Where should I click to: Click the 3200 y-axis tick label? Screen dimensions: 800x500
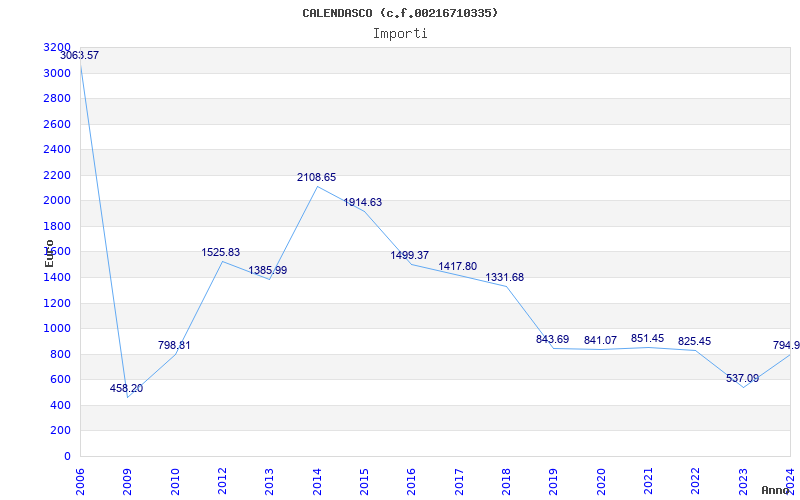coord(57,47)
